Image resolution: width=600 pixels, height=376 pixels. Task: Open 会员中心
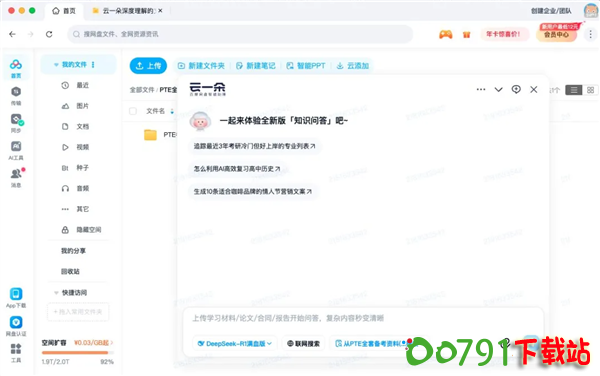click(x=556, y=34)
